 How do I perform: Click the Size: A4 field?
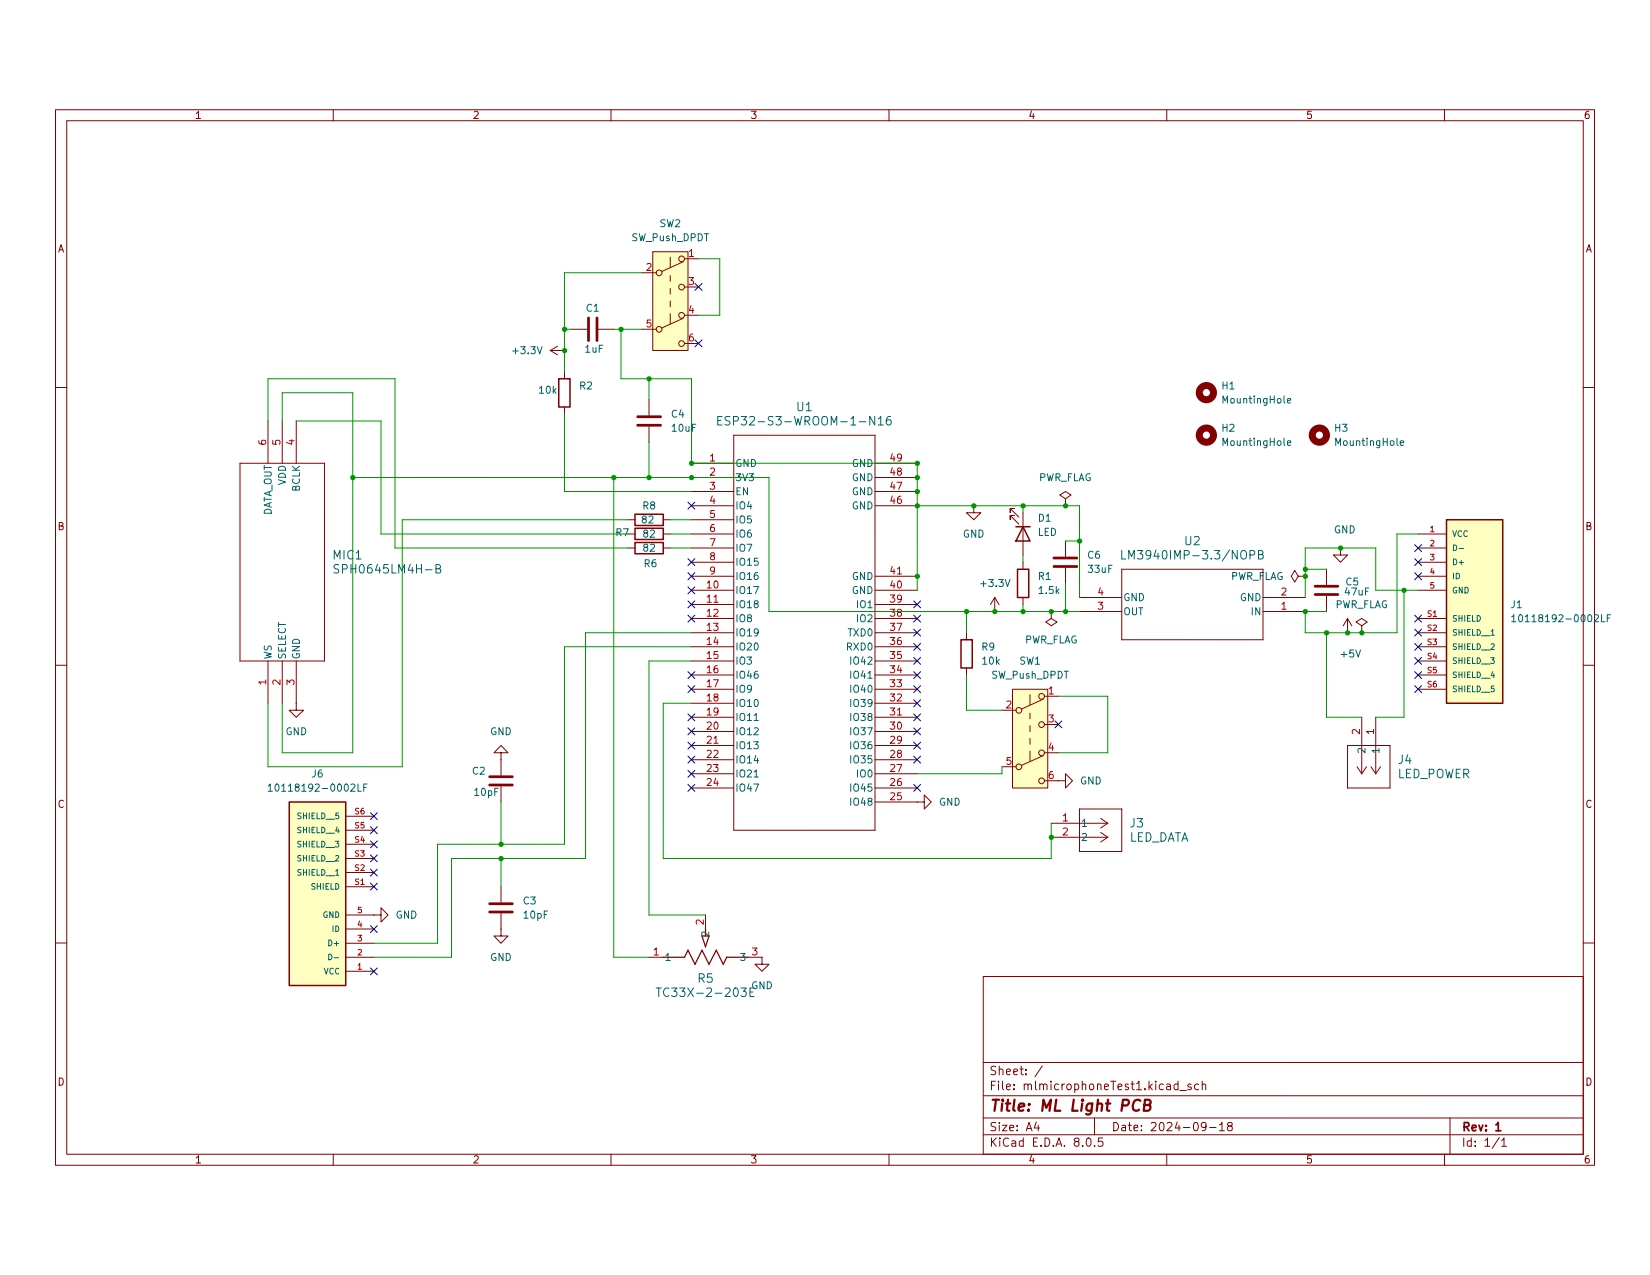(1015, 1127)
